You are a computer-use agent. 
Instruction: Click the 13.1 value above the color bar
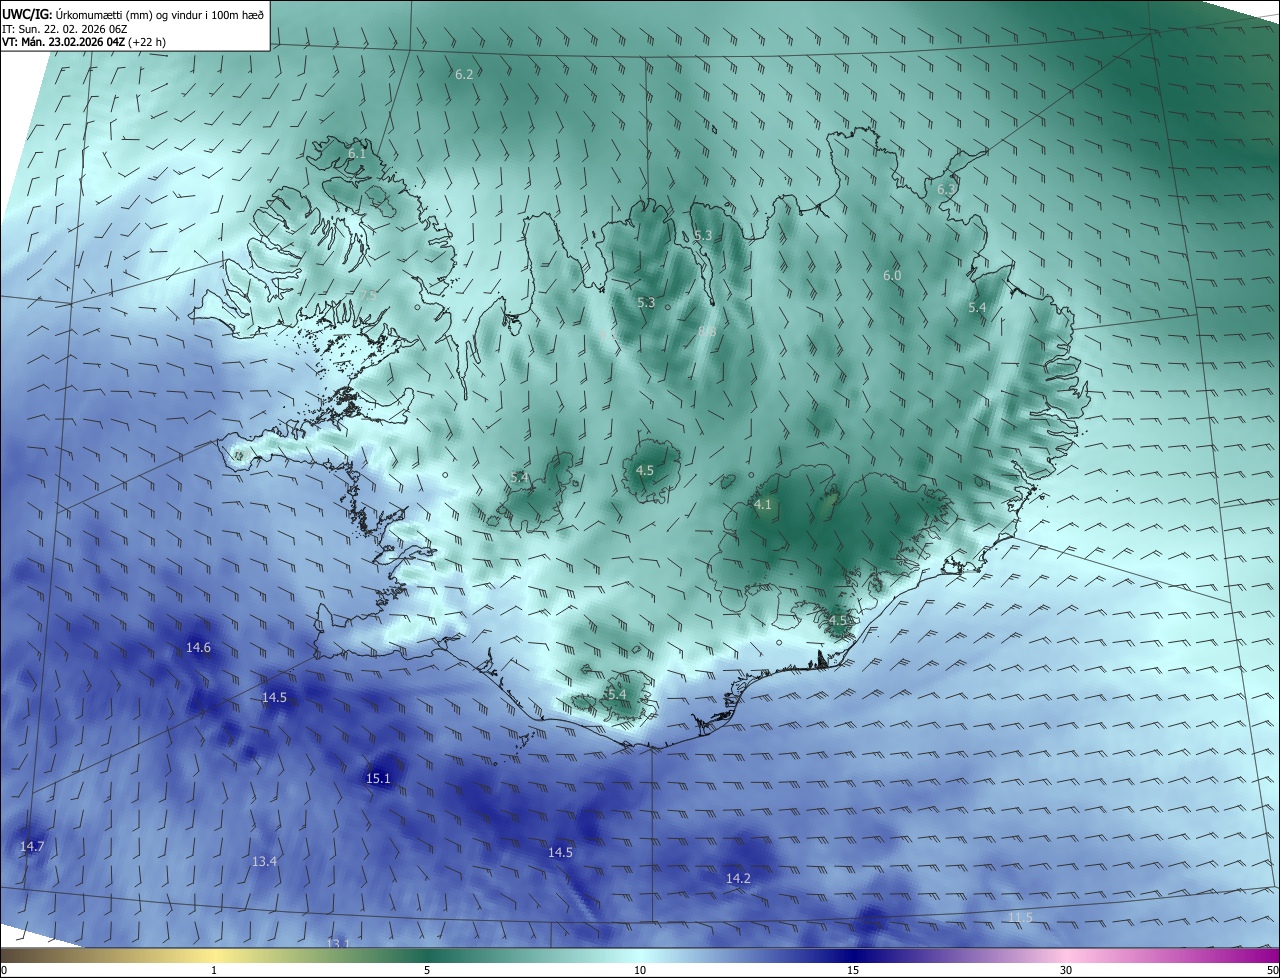[338, 943]
